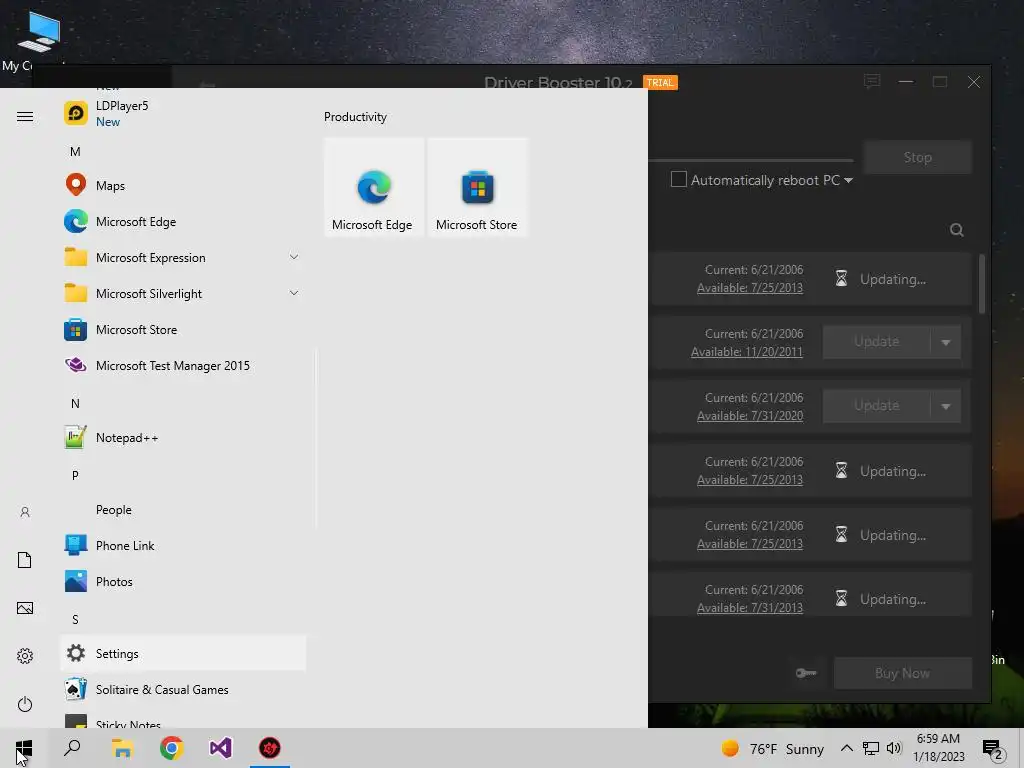Click Update for the 11/20/2011 driver

point(876,342)
